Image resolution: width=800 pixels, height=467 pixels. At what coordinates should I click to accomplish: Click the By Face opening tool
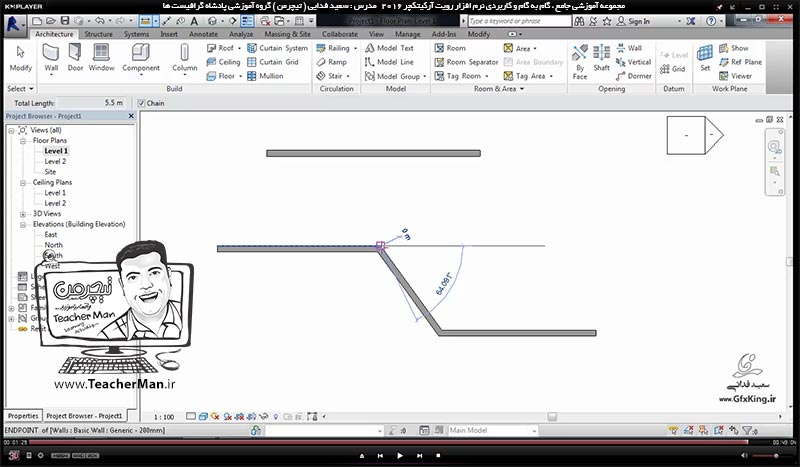(x=580, y=62)
